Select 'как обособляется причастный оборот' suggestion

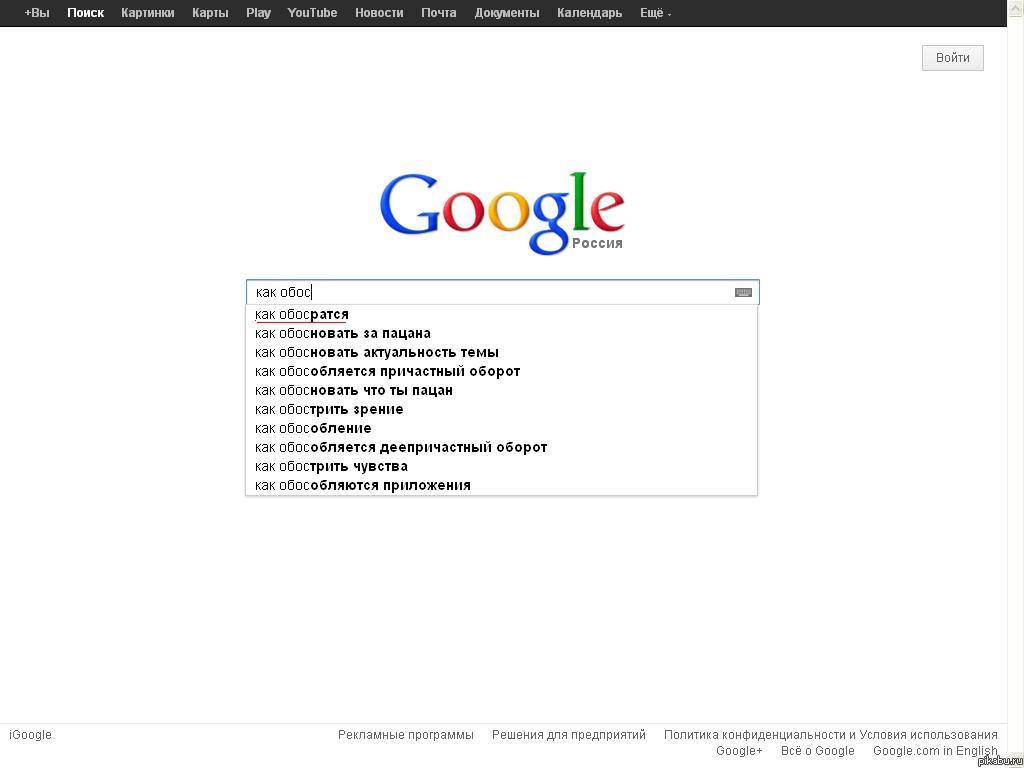coord(502,372)
